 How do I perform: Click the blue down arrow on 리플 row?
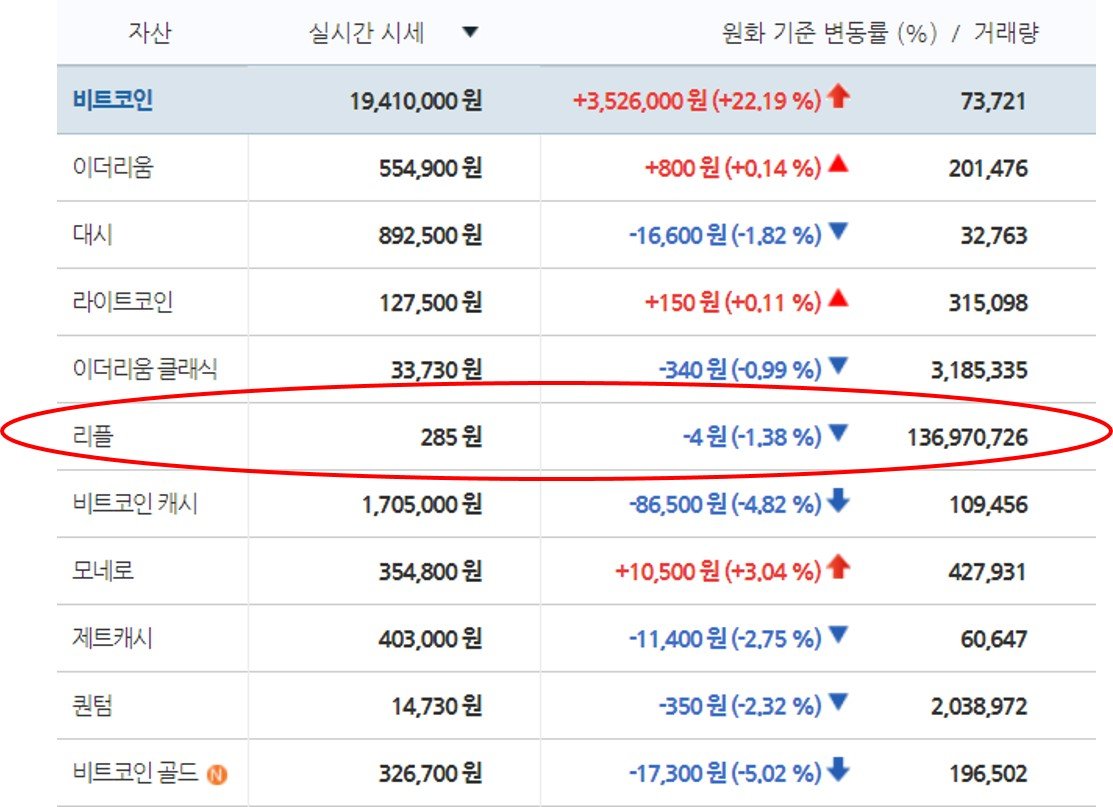pyautogui.click(x=837, y=436)
